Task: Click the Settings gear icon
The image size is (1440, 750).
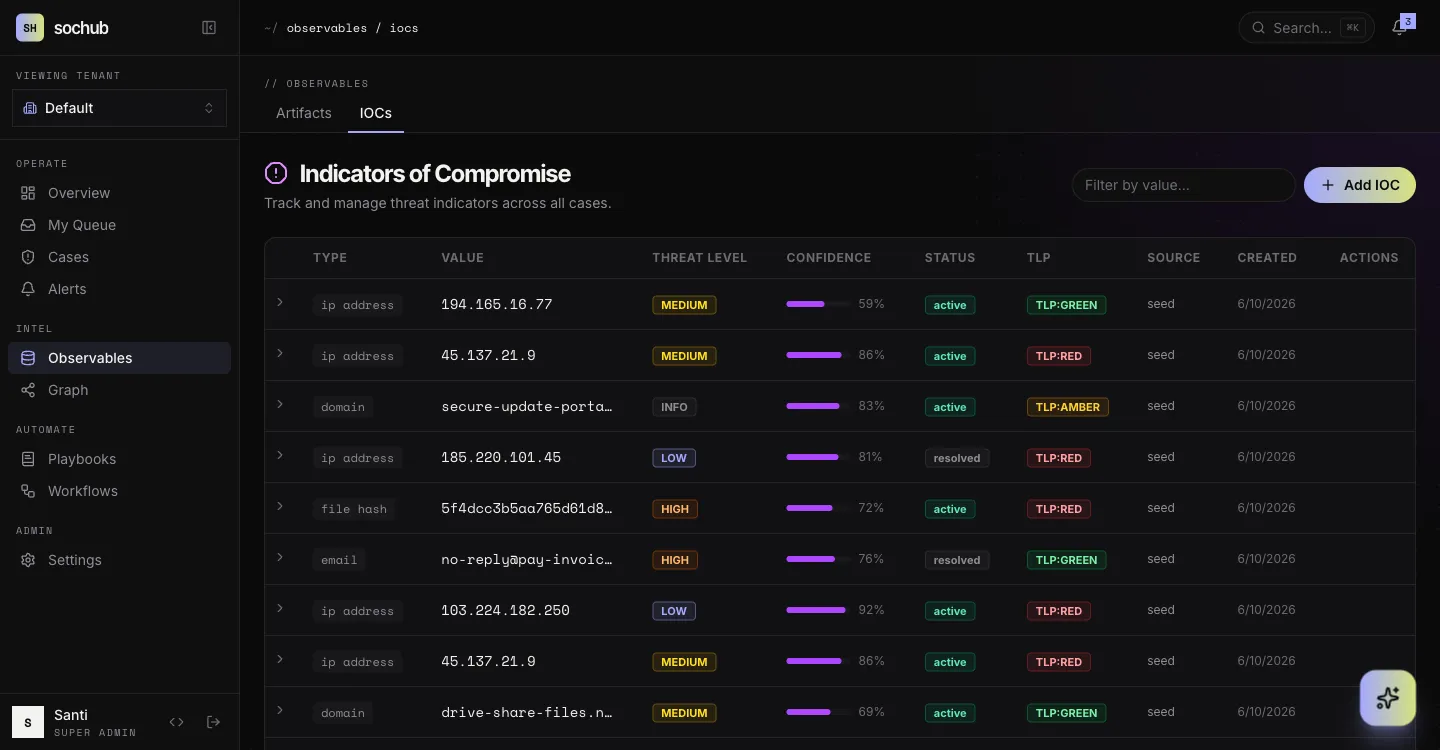Action: [x=28, y=560]
